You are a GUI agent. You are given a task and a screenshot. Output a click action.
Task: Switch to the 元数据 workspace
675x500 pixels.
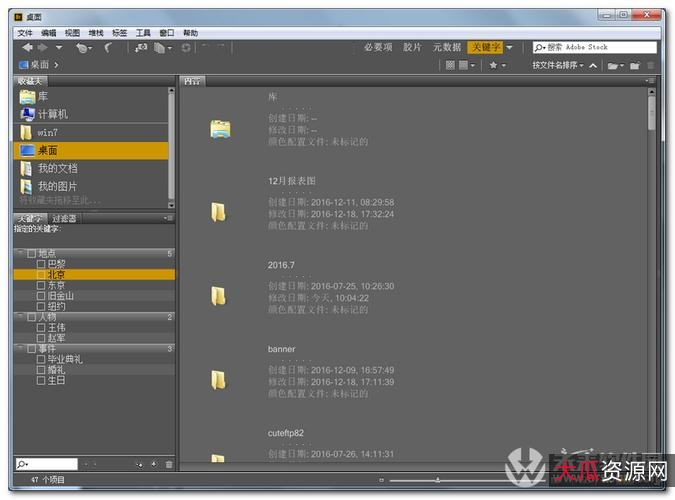click(x=447, y=47)
